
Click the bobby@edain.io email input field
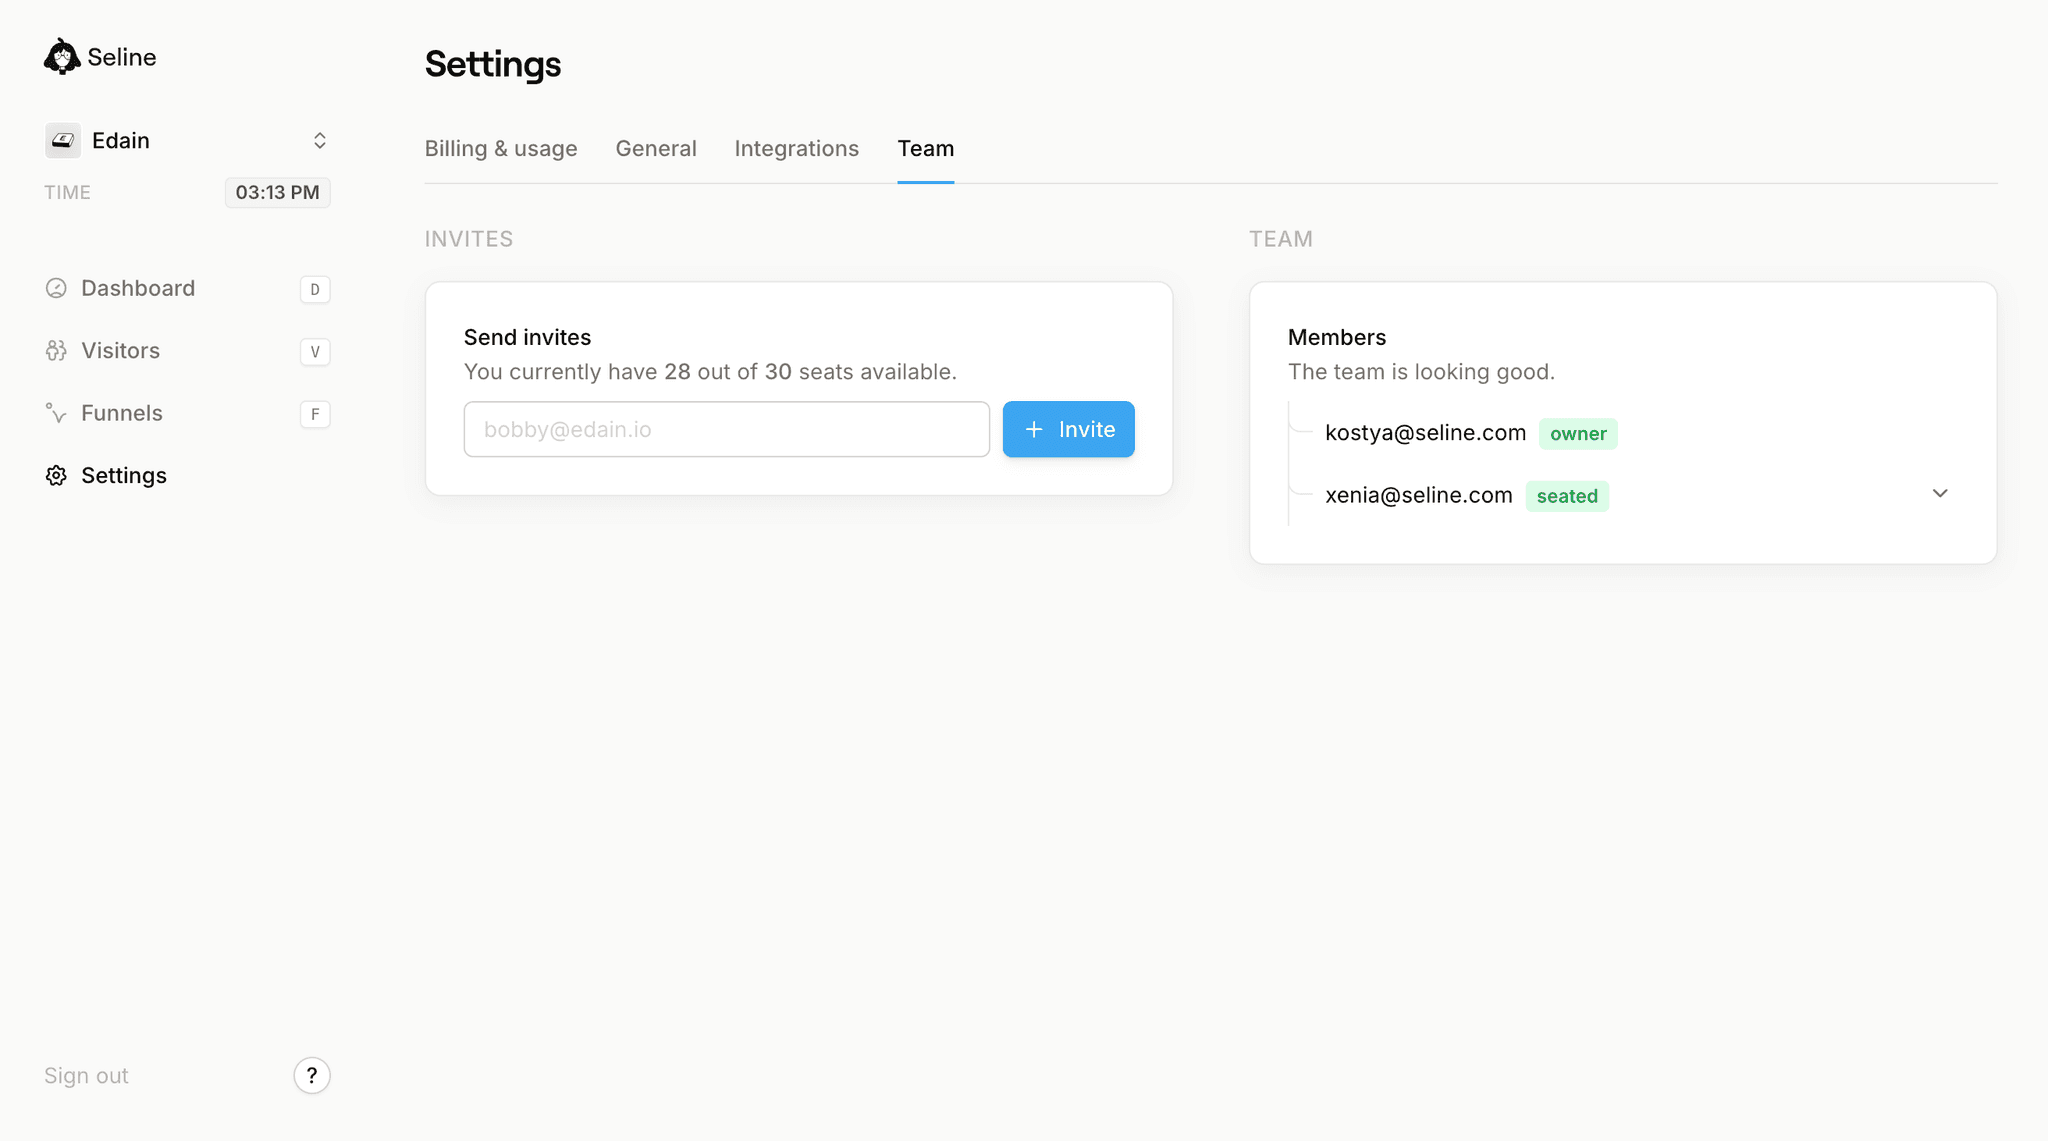pyautogui.click(x=726, y=429)
